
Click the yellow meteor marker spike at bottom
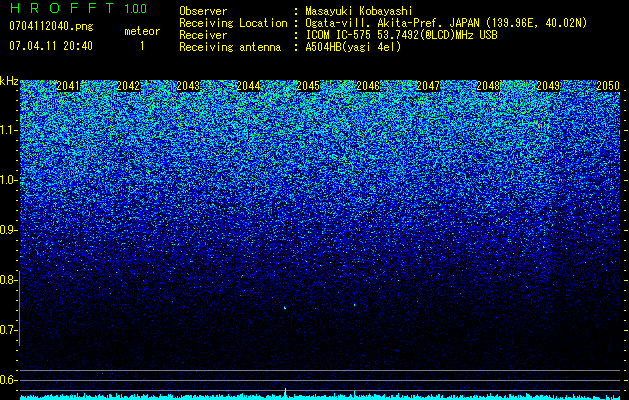pos(285,394)
